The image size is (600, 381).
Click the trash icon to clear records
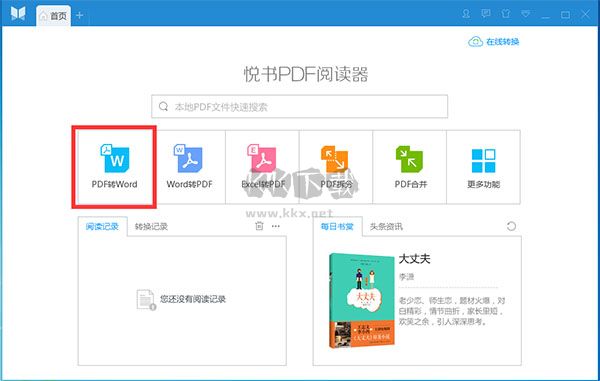click(259, 226)
